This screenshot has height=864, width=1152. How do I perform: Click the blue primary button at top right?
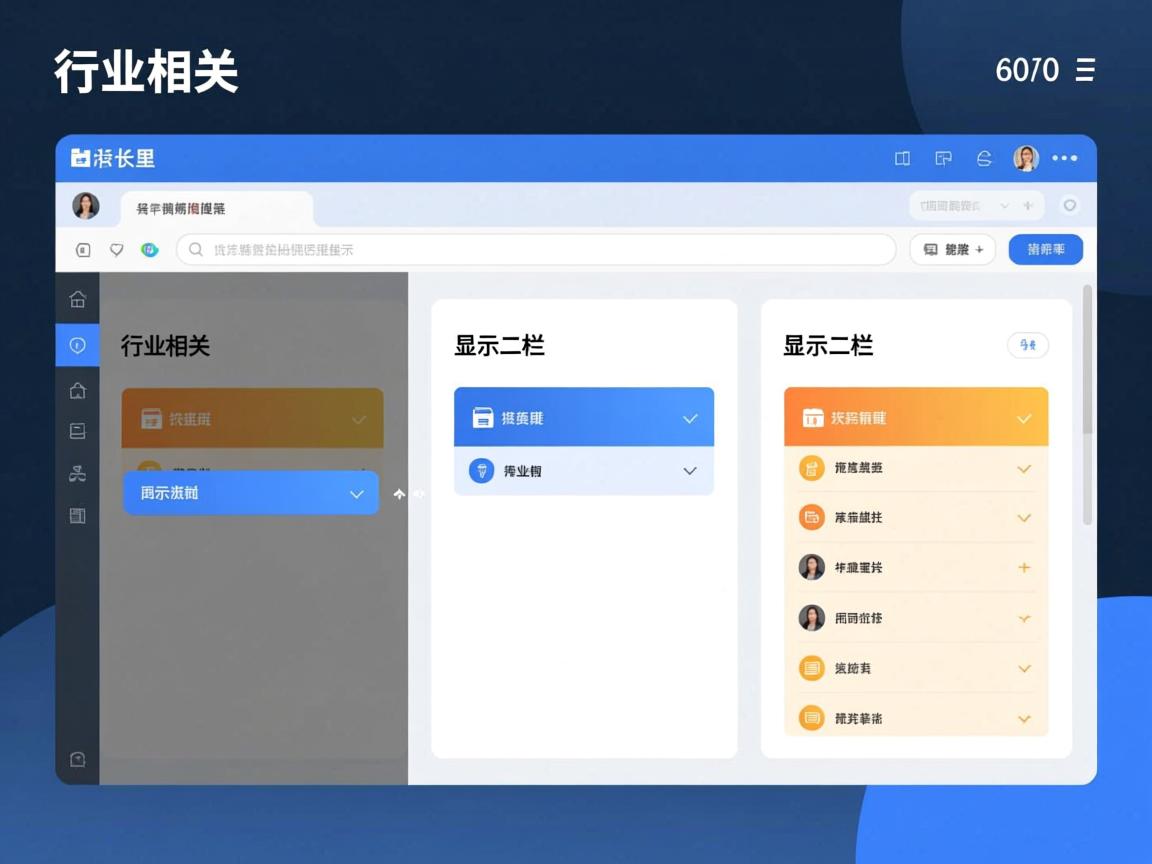[1045, 249]
